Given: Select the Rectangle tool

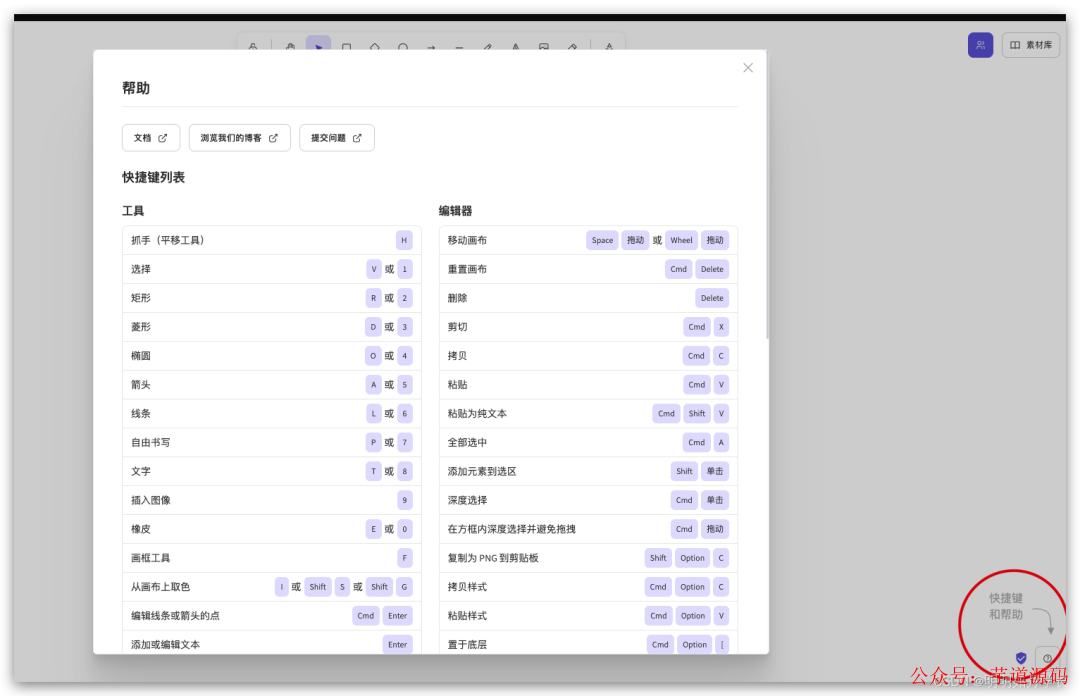Looking at the screenshot, I should click(x=346, y=45).
